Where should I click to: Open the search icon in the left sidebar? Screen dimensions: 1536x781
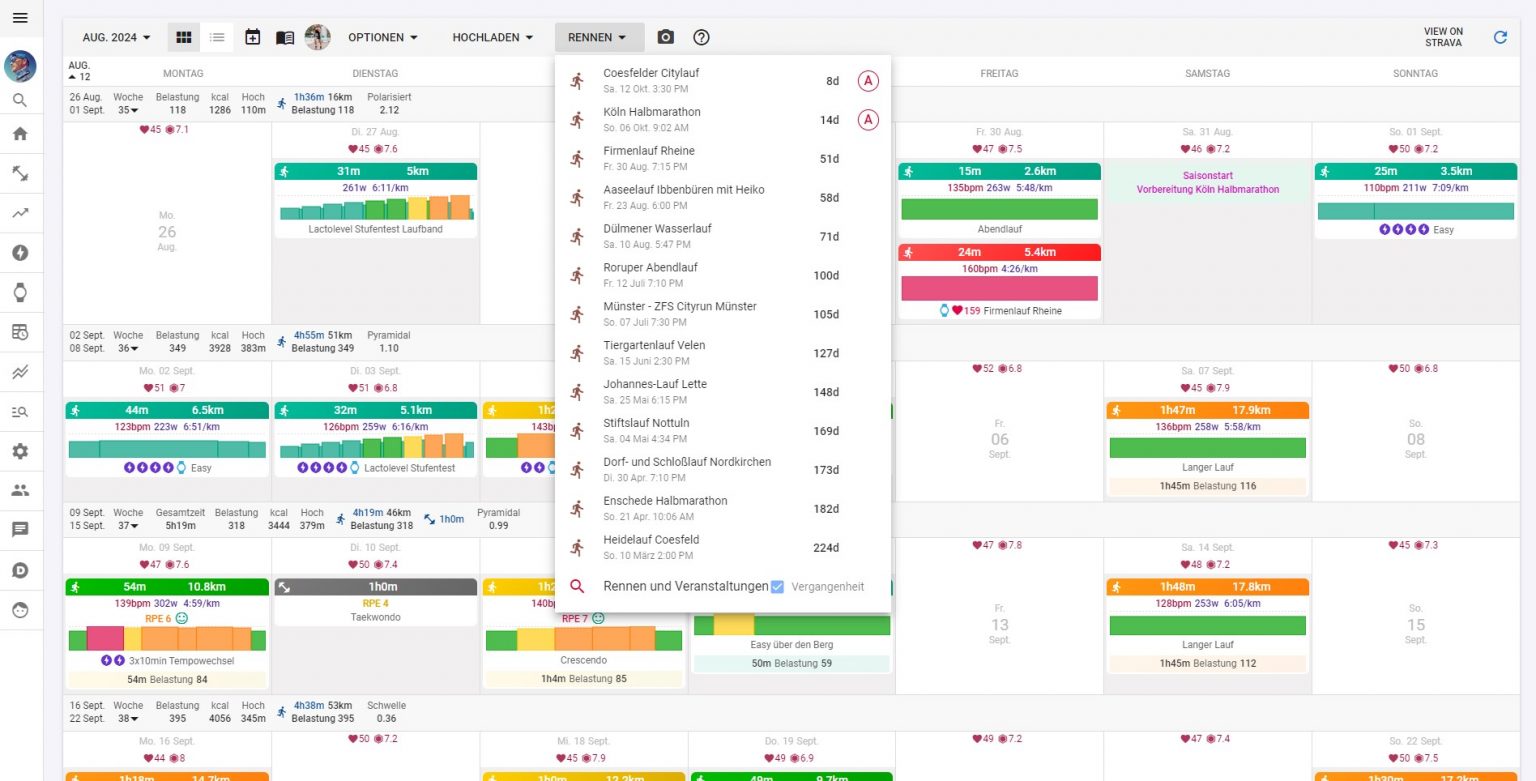pyautogui.click(x=21, y=100)
